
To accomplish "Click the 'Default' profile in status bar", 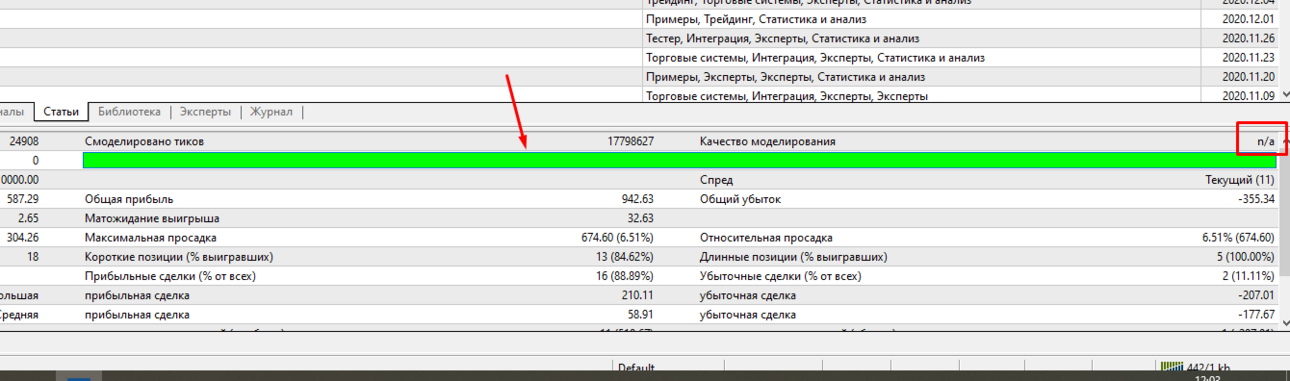I will [x=636, y=367].
